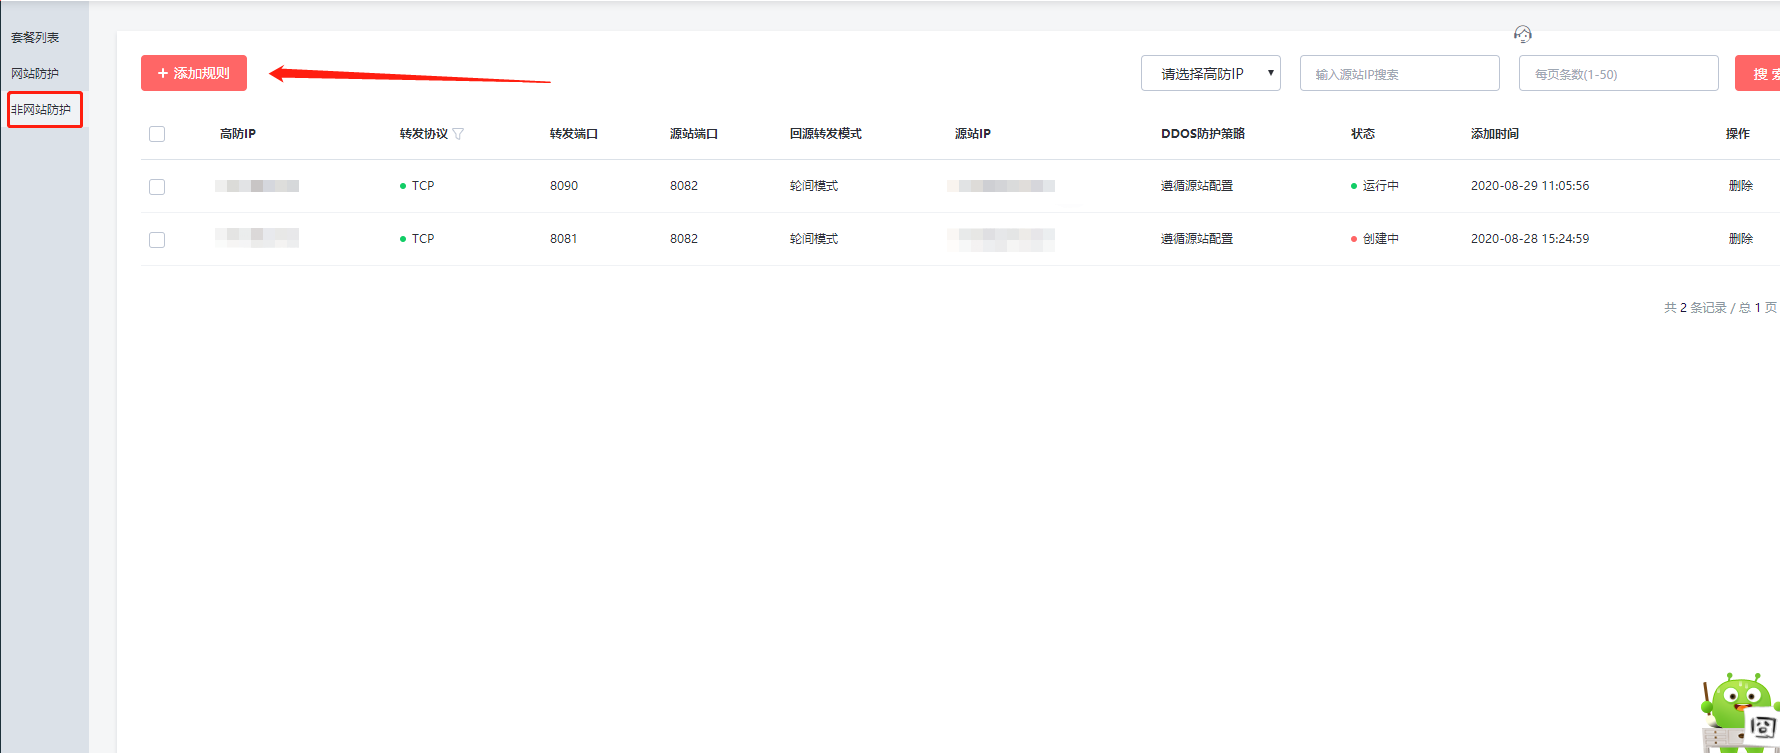This screenshot has width=1780, height=753.
Task: Click the DDOS防护策略 column header
Action: pos(1203,134)
